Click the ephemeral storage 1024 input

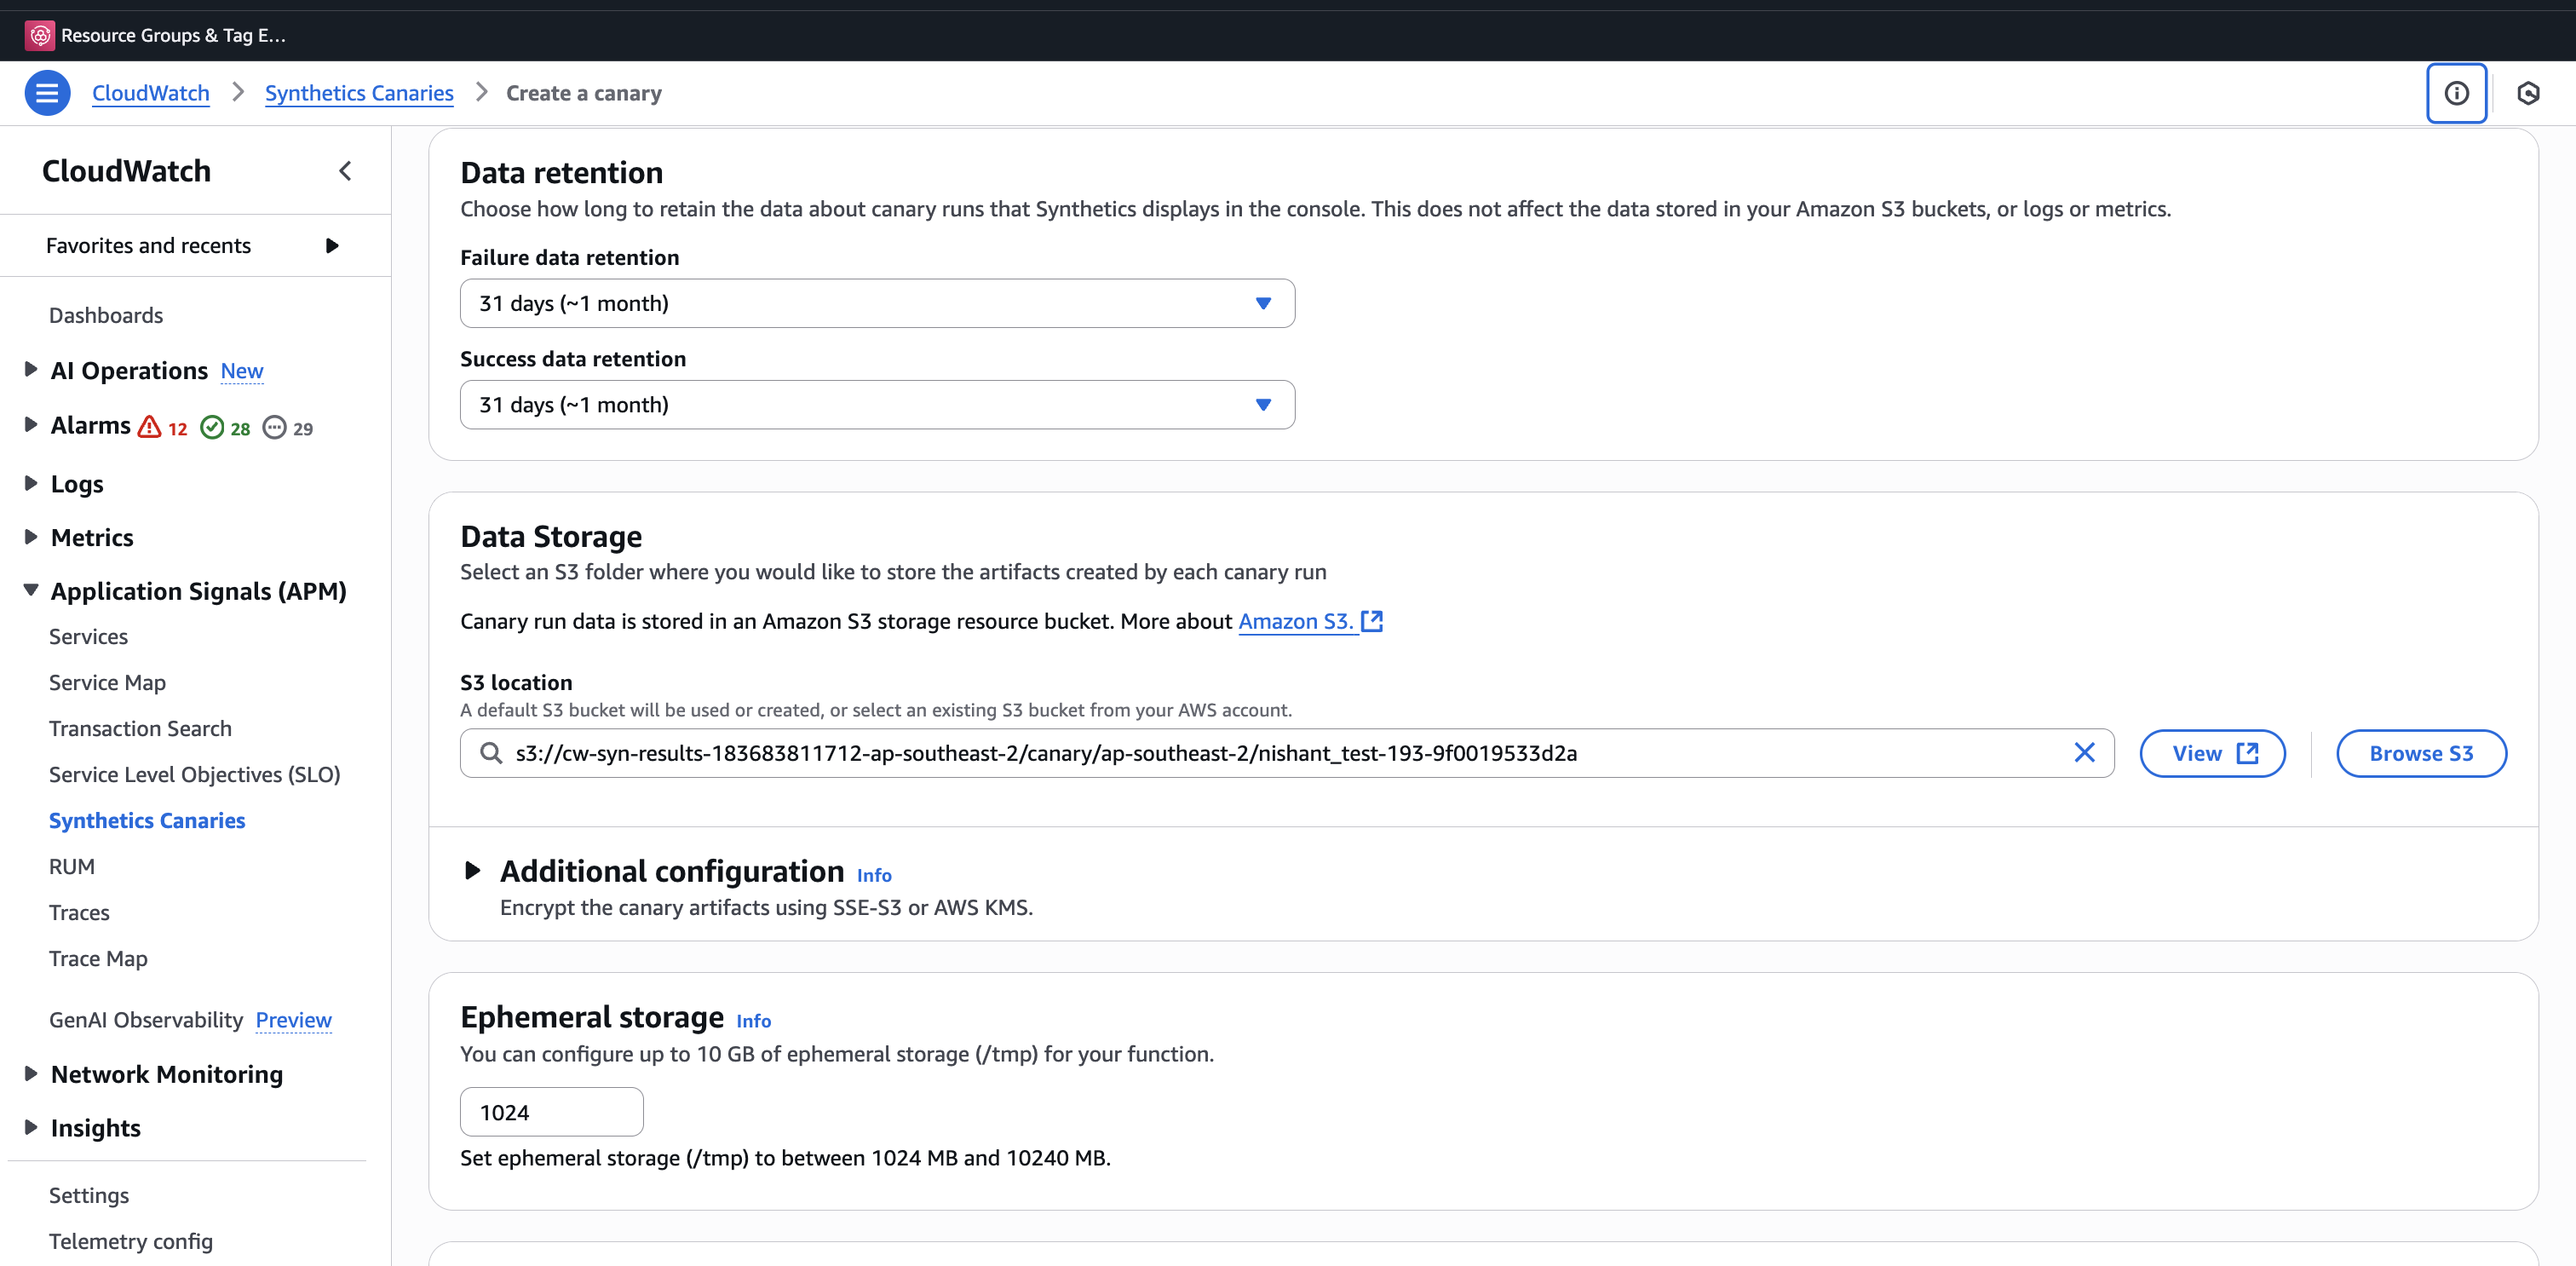(x=552, y=1112)
